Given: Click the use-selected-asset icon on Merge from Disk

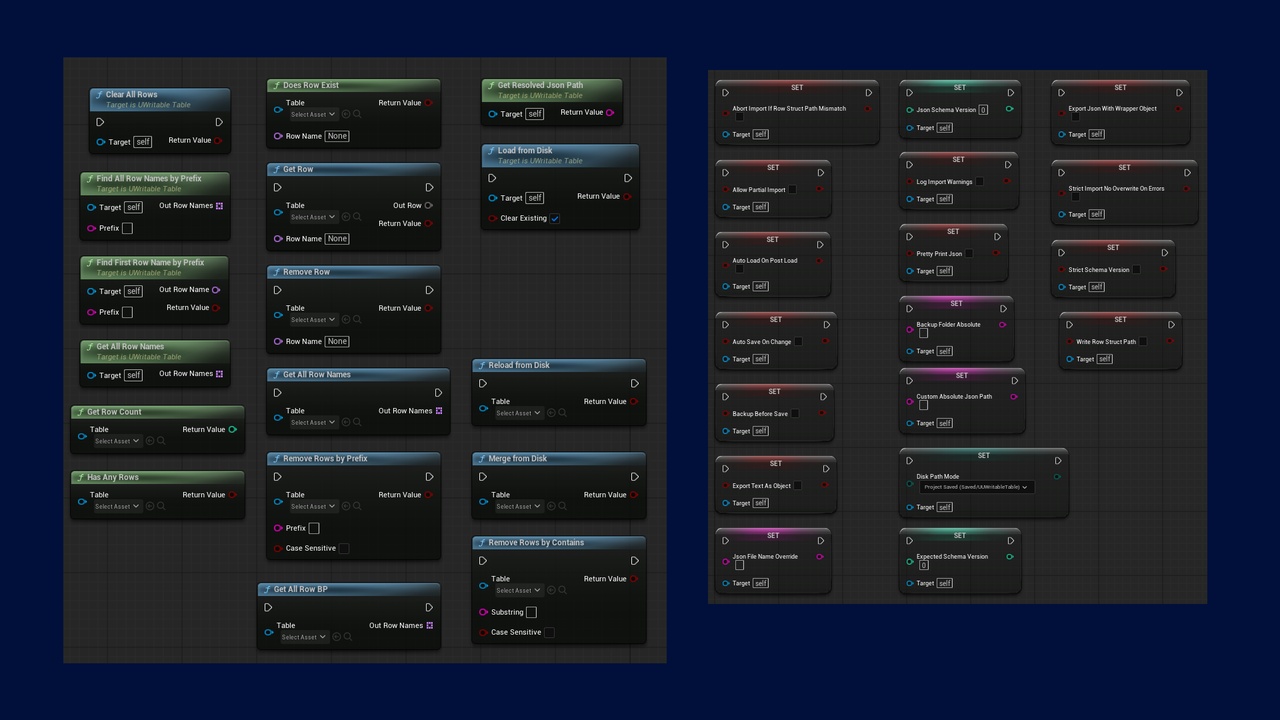Looking at the screenshot, I should (552, 506).
